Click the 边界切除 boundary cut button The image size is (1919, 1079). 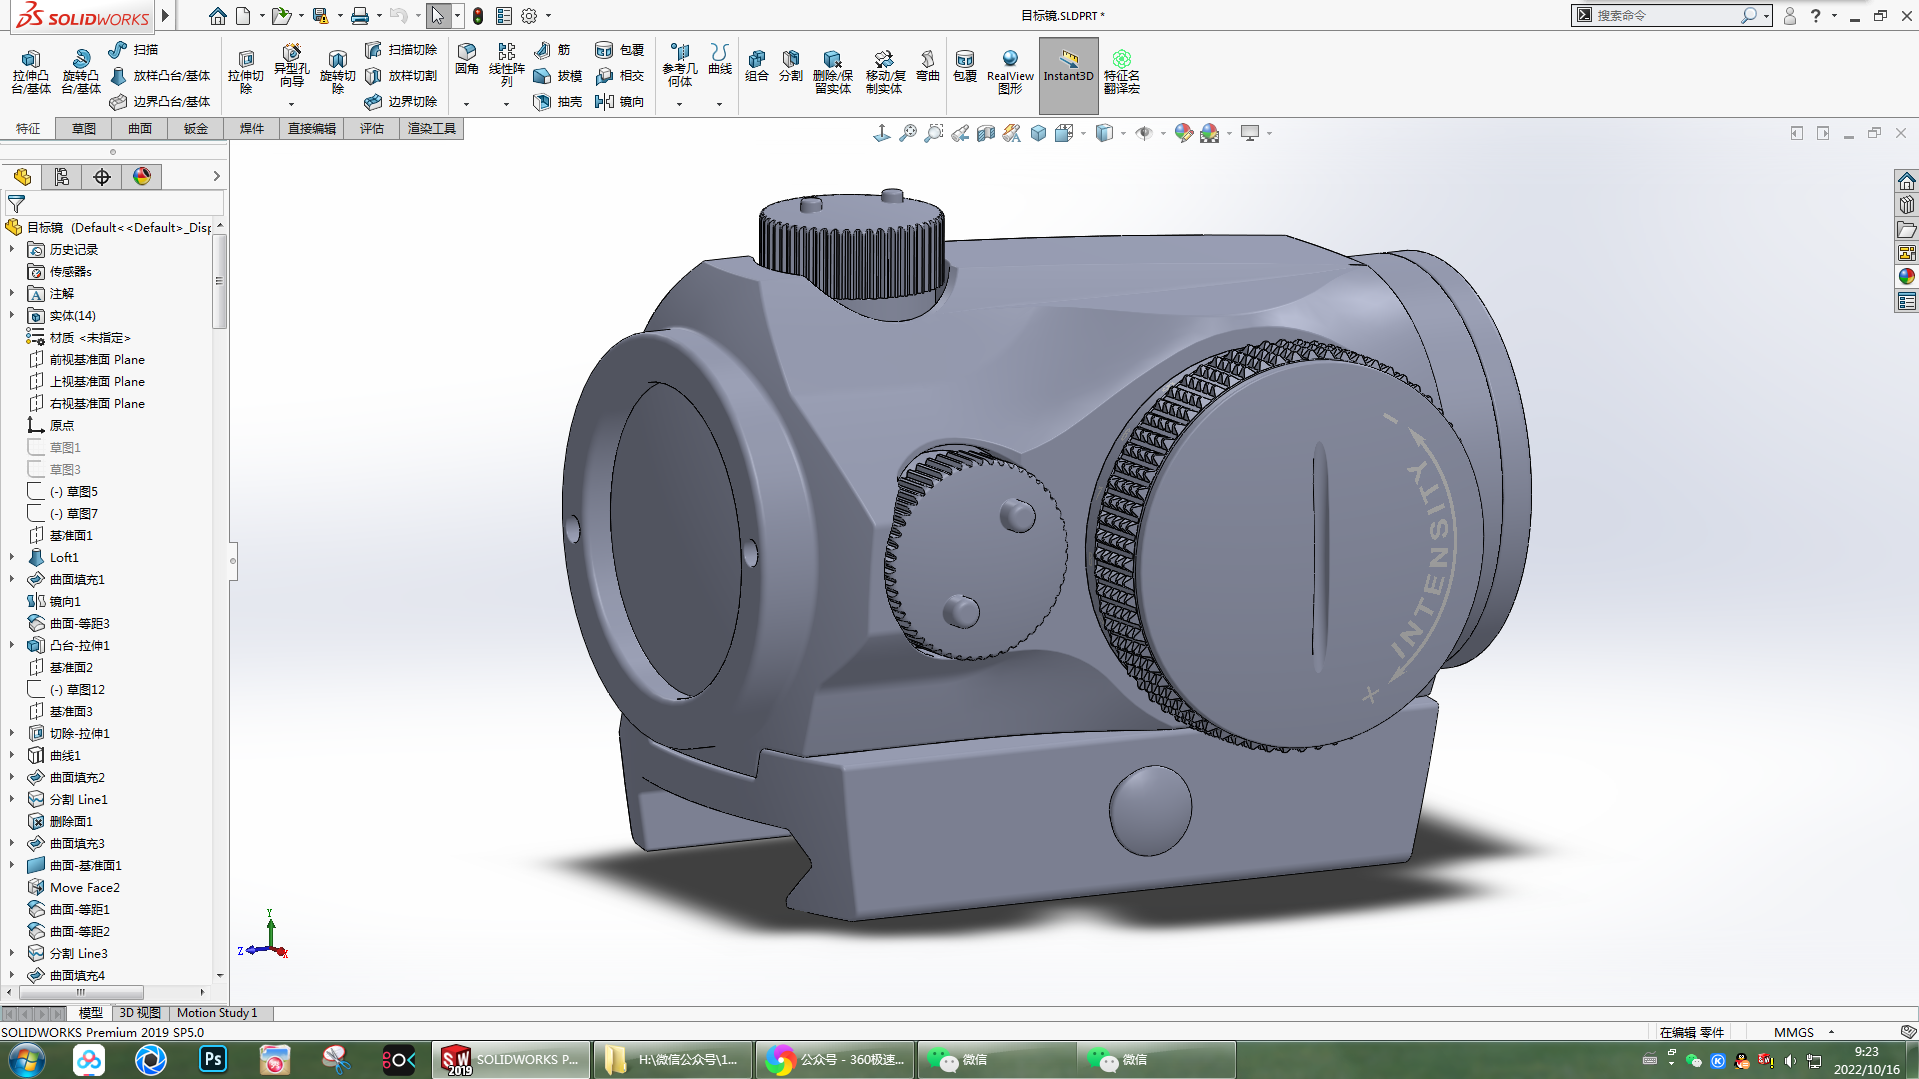[401, 102]
